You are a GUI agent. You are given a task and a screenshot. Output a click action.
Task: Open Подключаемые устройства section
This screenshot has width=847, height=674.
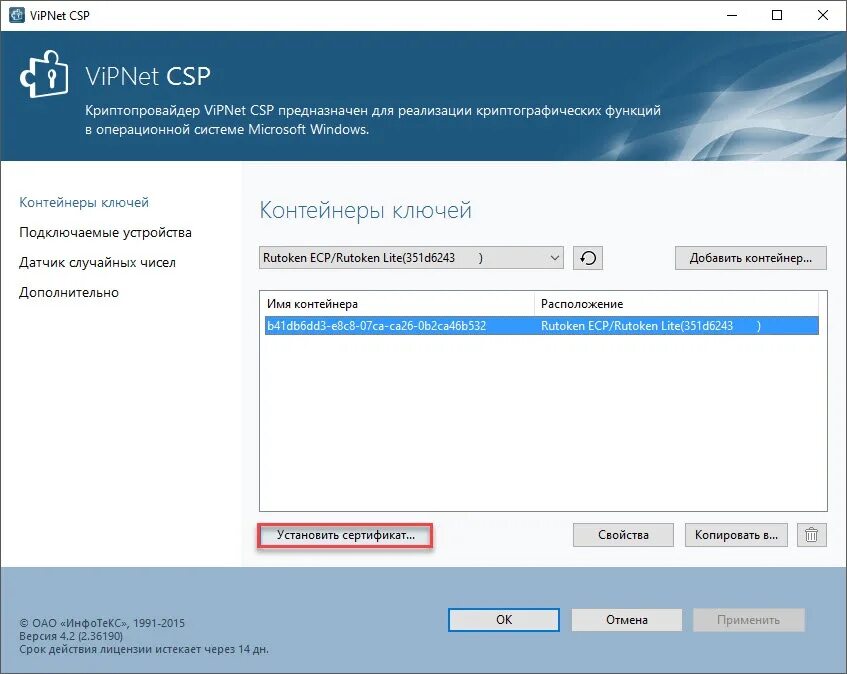[105, 233]
